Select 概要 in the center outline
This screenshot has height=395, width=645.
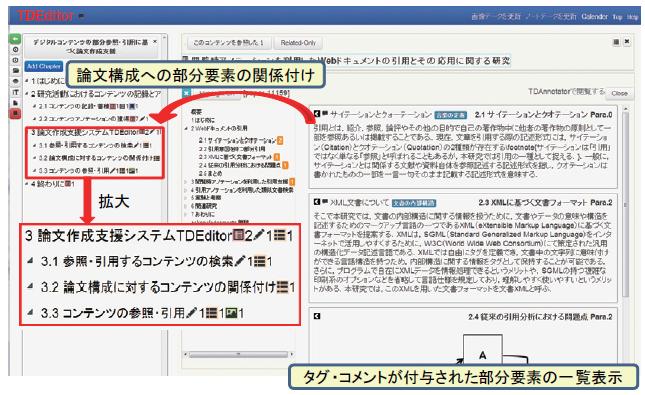click(196, 112)
